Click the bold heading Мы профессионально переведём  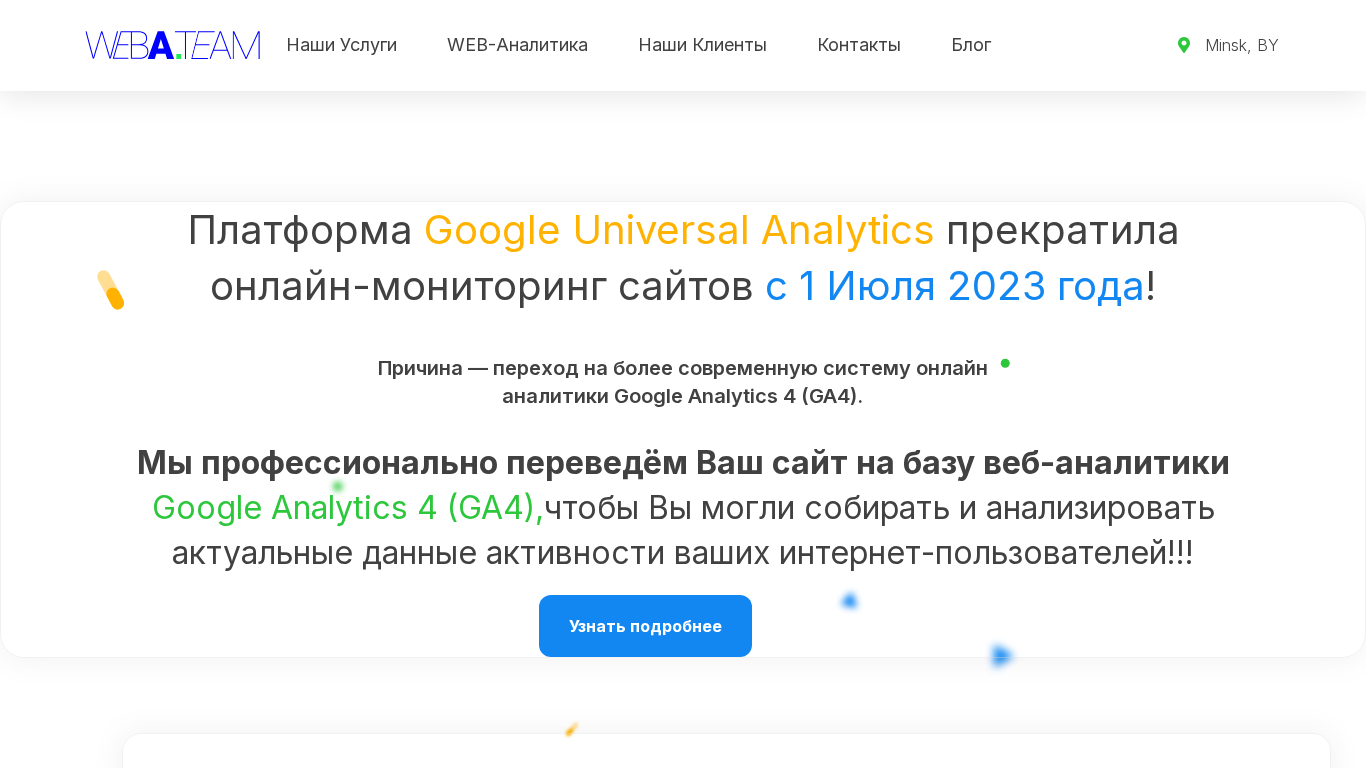[x=683, y=463]
